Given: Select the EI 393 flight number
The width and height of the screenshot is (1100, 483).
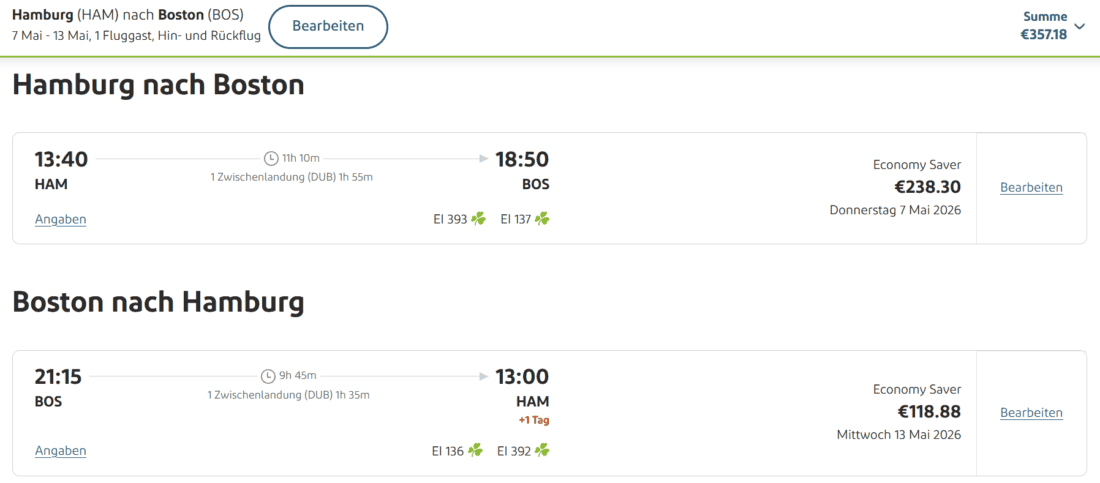Looking at the screenshot, I should click(x=450, y=219).
